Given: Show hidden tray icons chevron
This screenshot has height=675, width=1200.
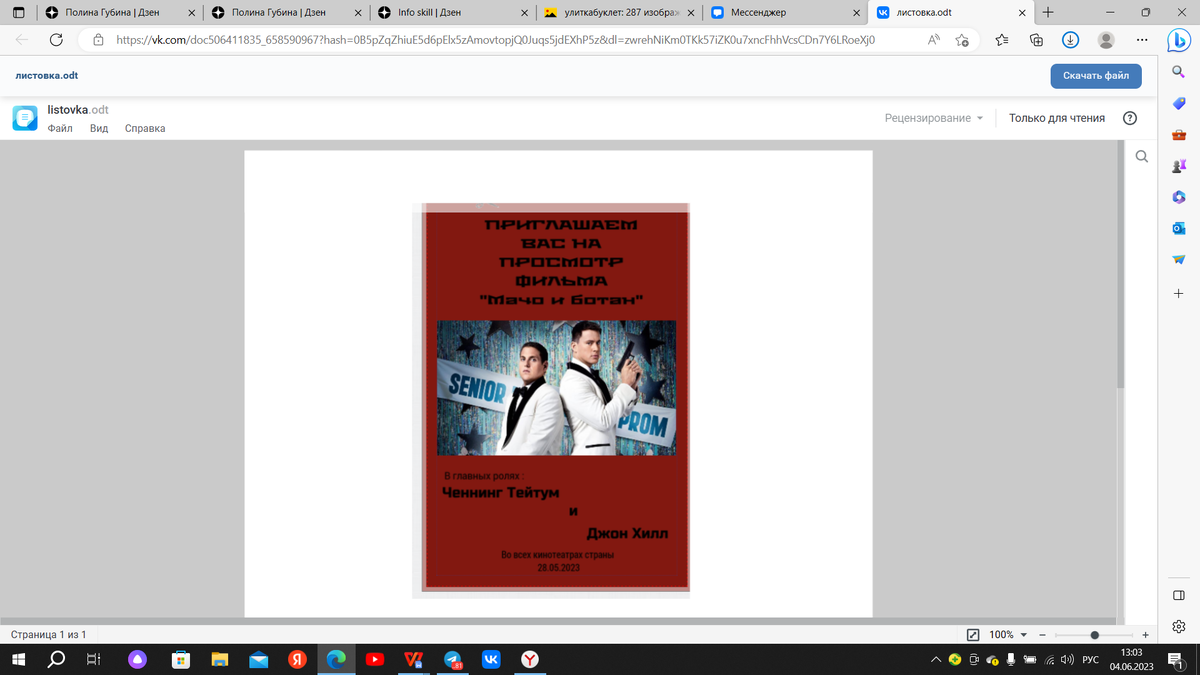Looking at the screenshot, I should click(x=936, y=659).
